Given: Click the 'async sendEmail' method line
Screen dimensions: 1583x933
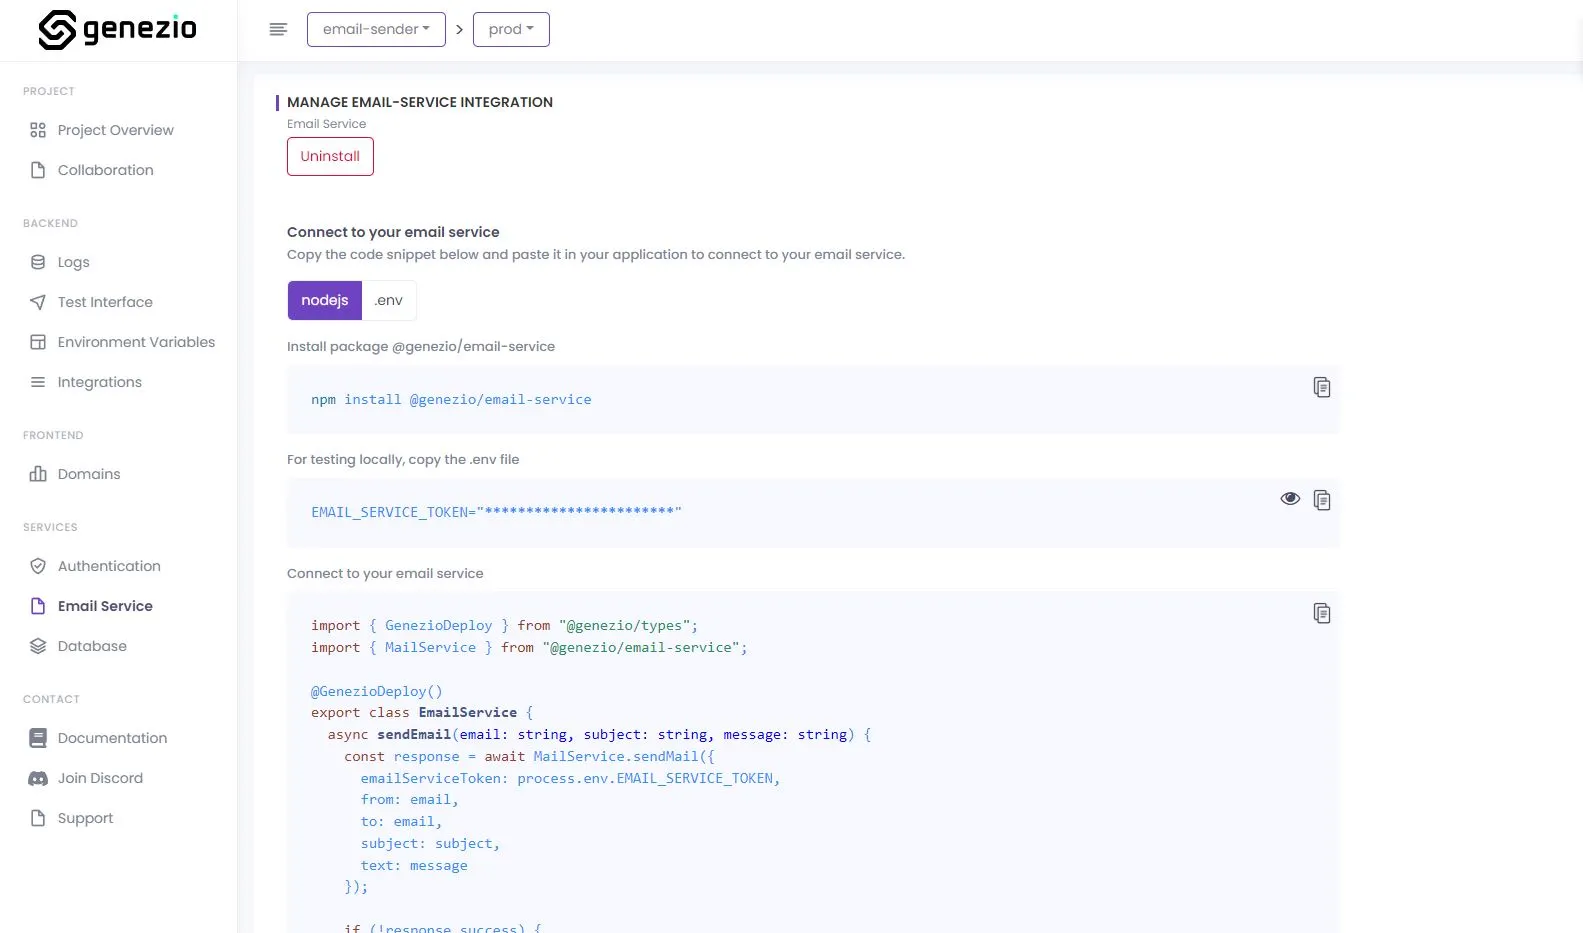Looking at the screenshot, I should click(599, 735).
